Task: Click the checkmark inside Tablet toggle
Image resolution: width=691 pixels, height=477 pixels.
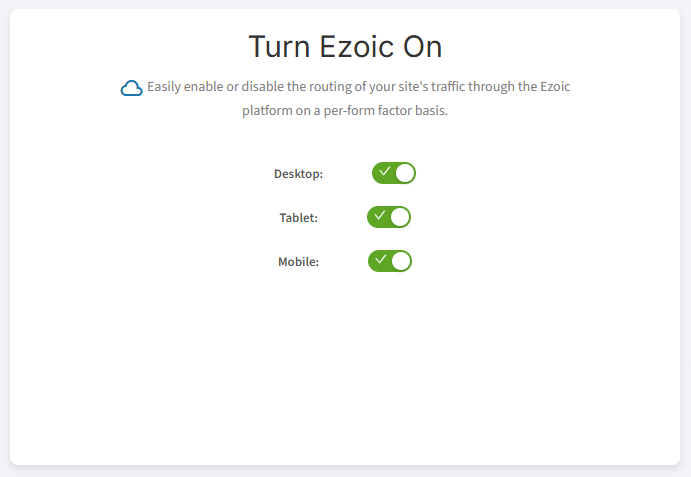Action: coord(379,216)
